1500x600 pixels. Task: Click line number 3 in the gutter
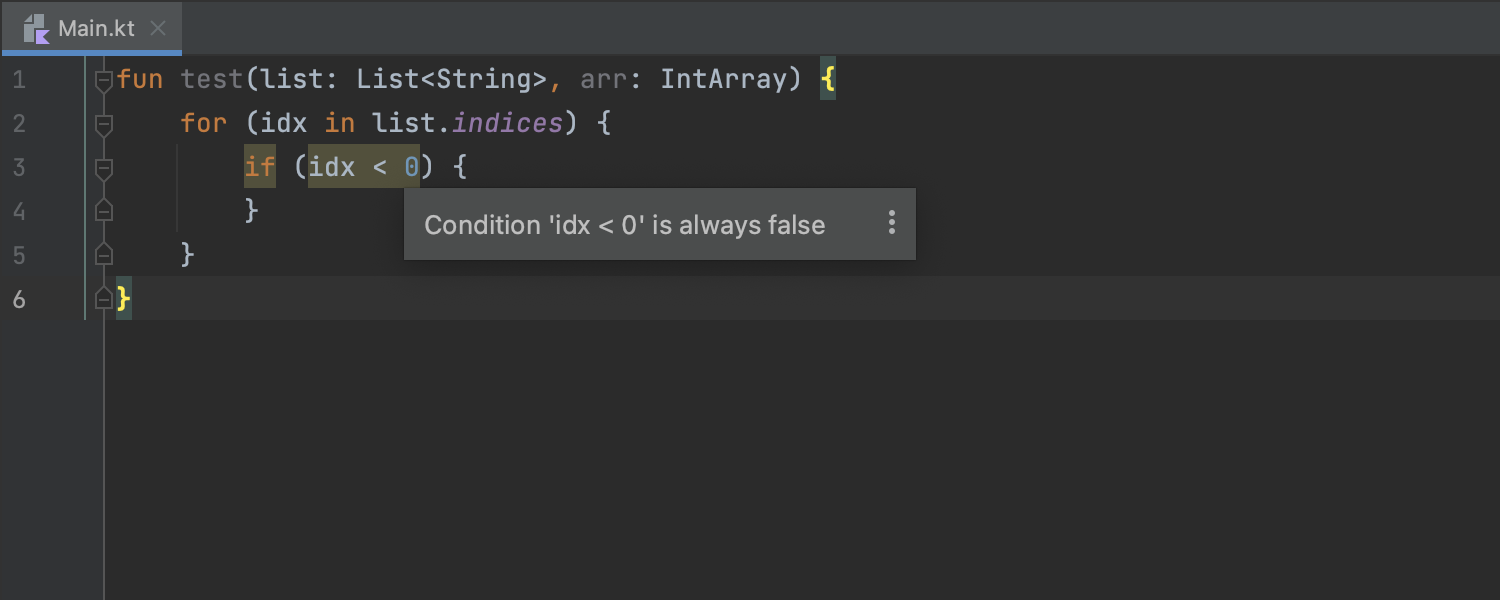19,167
